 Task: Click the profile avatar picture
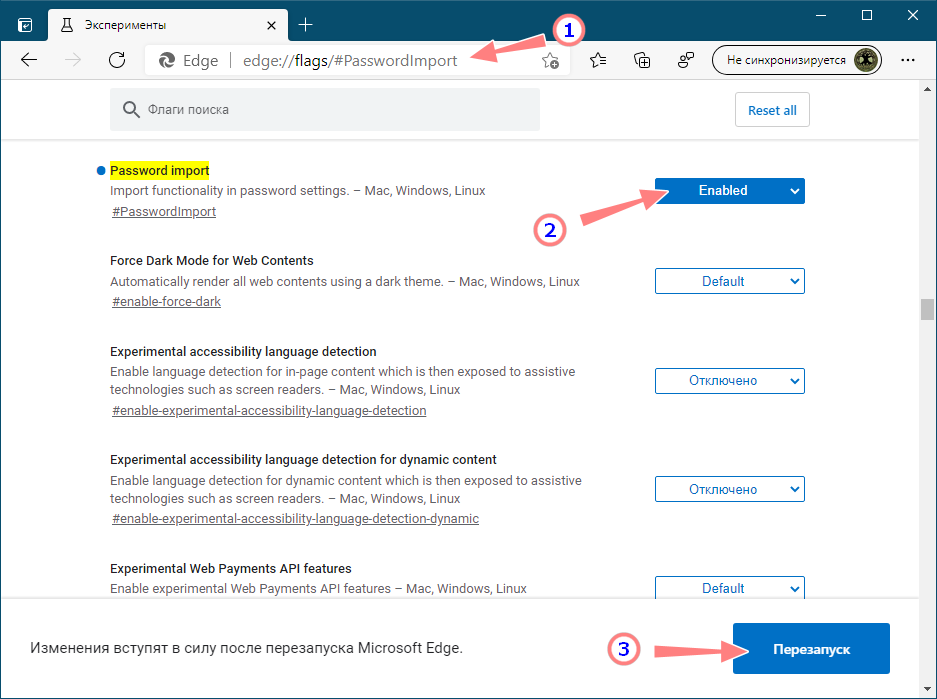click(866, 60)
